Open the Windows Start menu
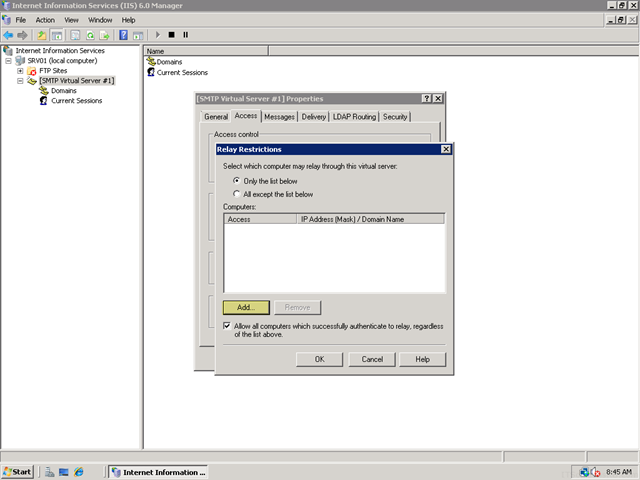Screen dimensions: 640x480 click(17, 472)
